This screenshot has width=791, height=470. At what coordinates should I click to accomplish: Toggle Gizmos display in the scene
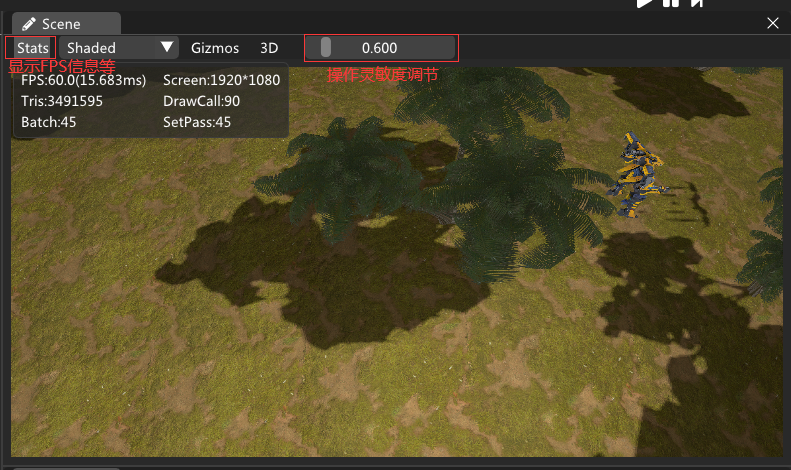(x=215, y=48)
